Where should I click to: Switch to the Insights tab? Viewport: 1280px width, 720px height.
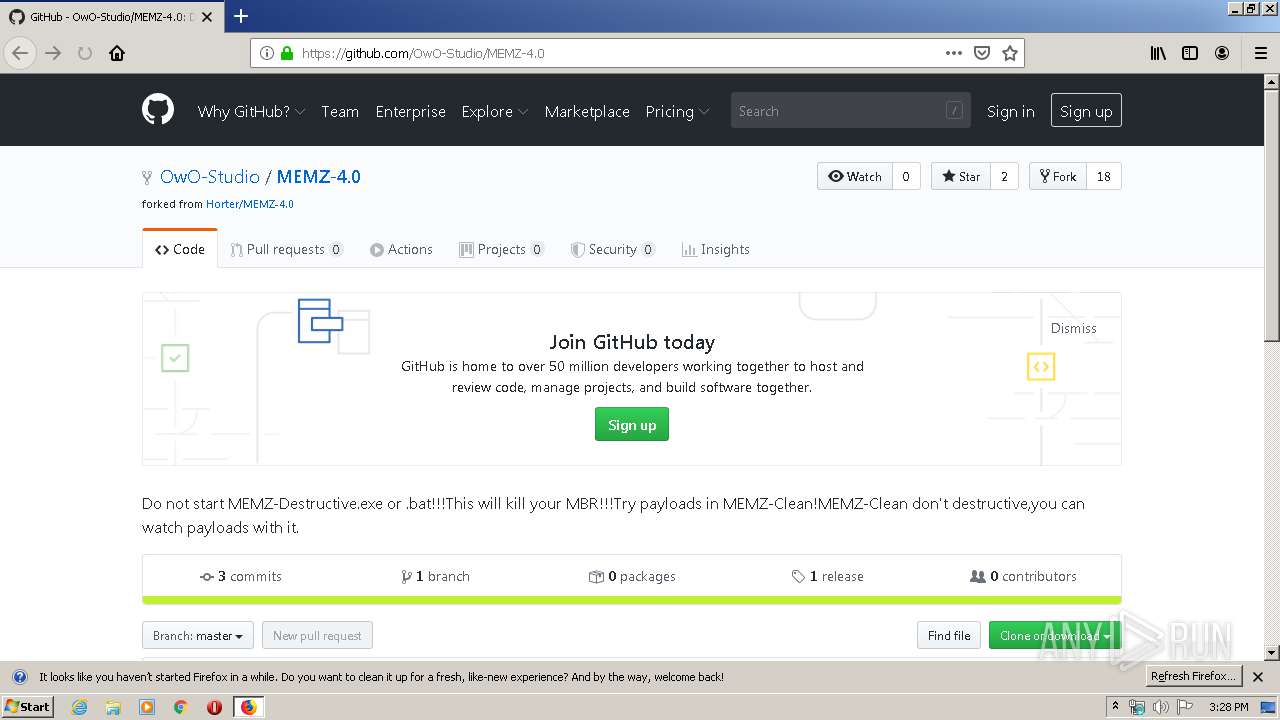pos(716,249)
